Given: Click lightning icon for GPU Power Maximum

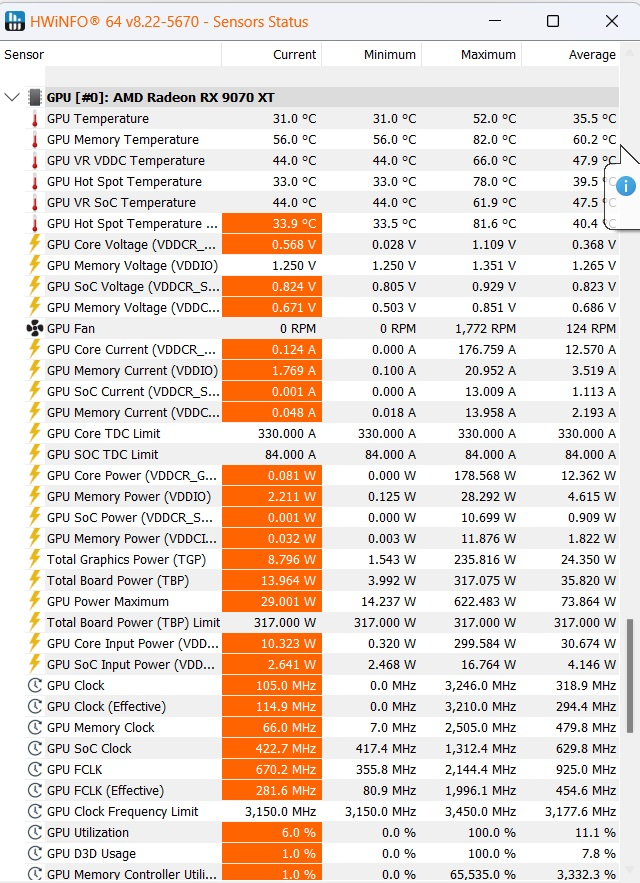Looking at the screenshot, I should 34,601.
